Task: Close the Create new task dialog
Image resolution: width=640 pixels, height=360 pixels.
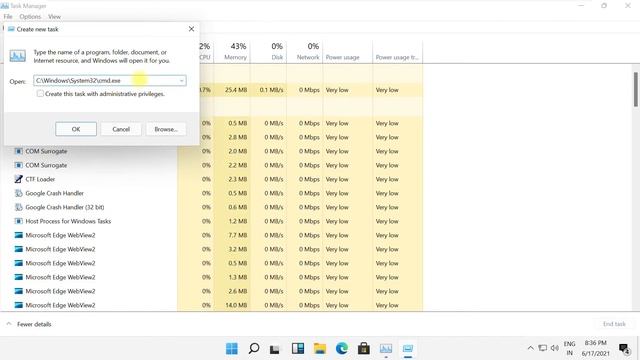Action: (x=191, y=29)
